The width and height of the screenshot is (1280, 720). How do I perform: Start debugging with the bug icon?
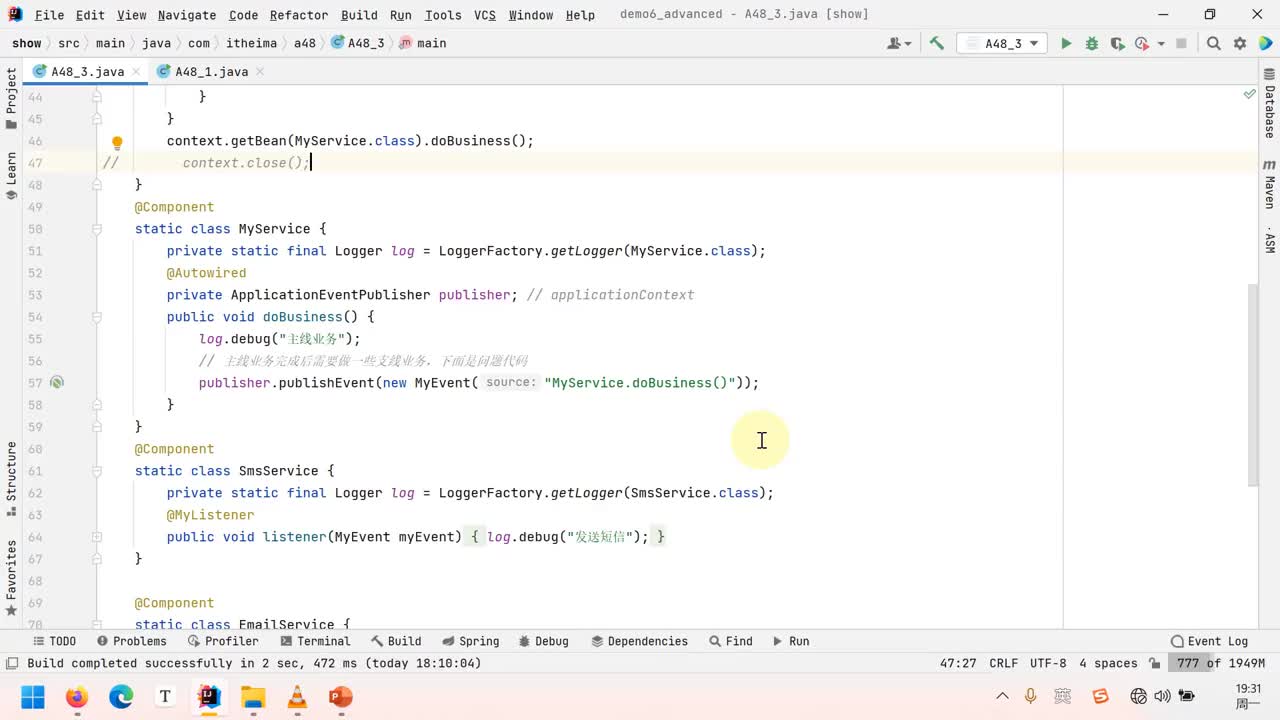(x=1092, y=43)
